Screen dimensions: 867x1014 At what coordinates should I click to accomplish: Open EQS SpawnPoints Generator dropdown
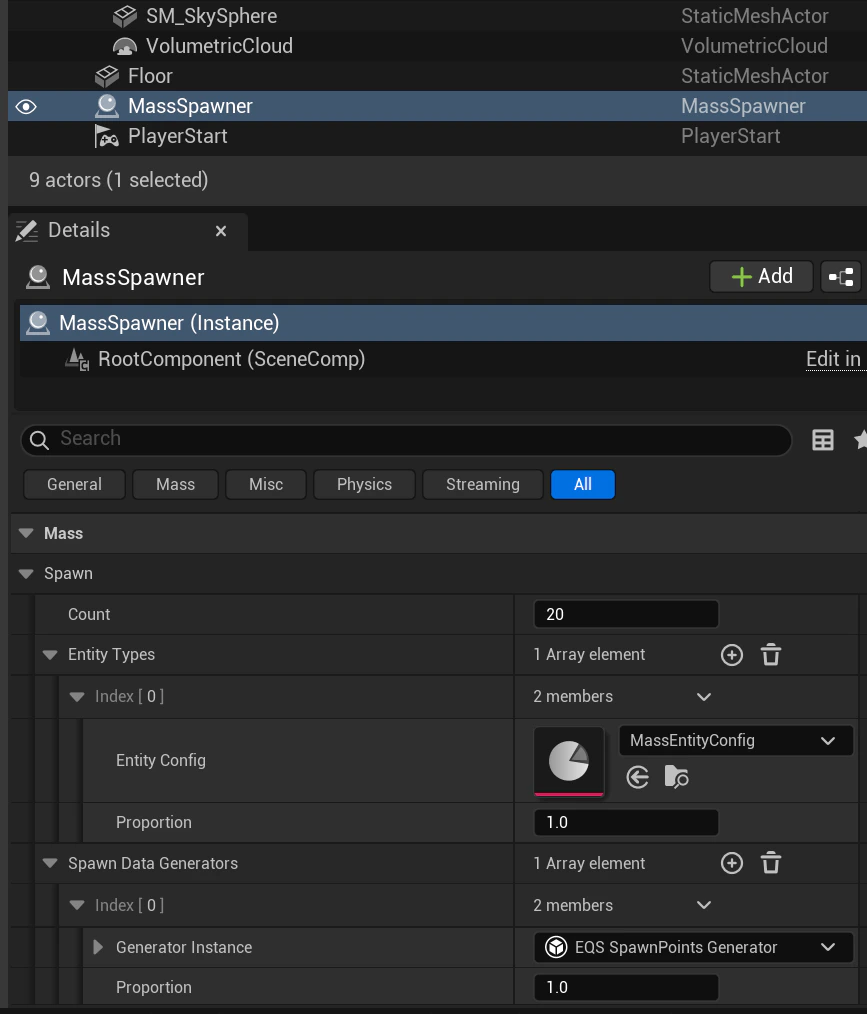694,947
